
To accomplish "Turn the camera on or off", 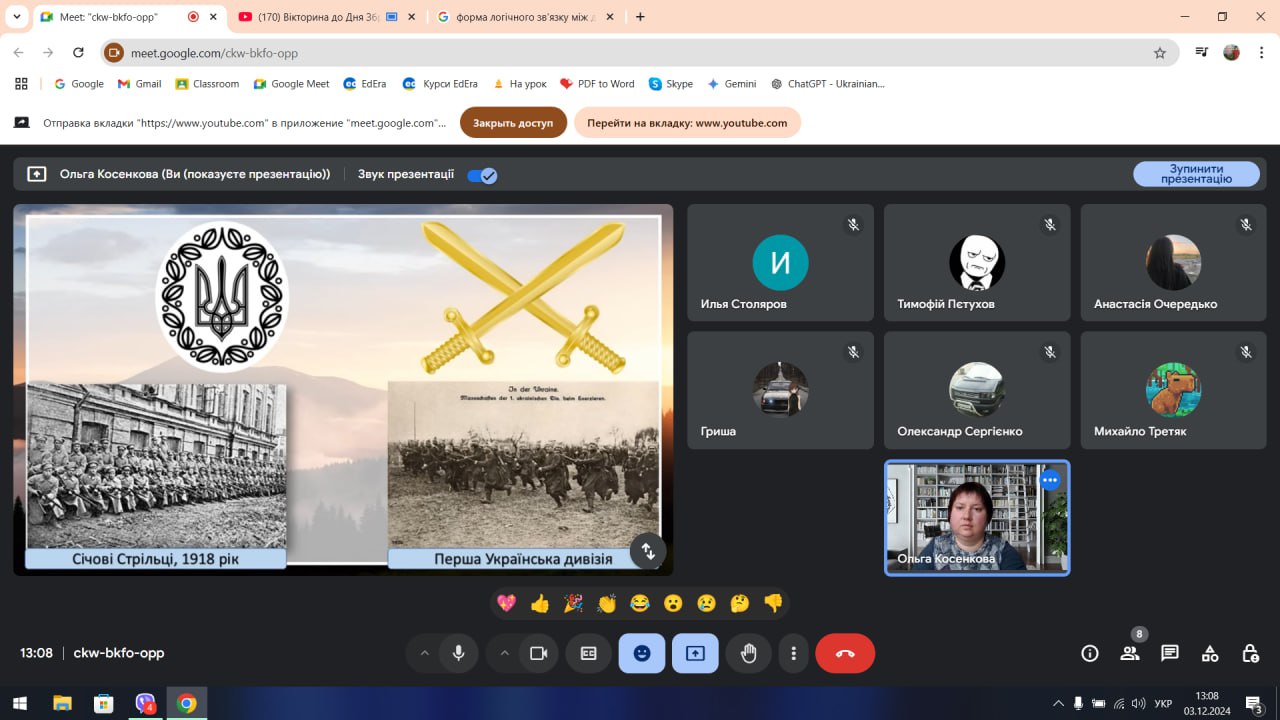I will click(538, 653).
